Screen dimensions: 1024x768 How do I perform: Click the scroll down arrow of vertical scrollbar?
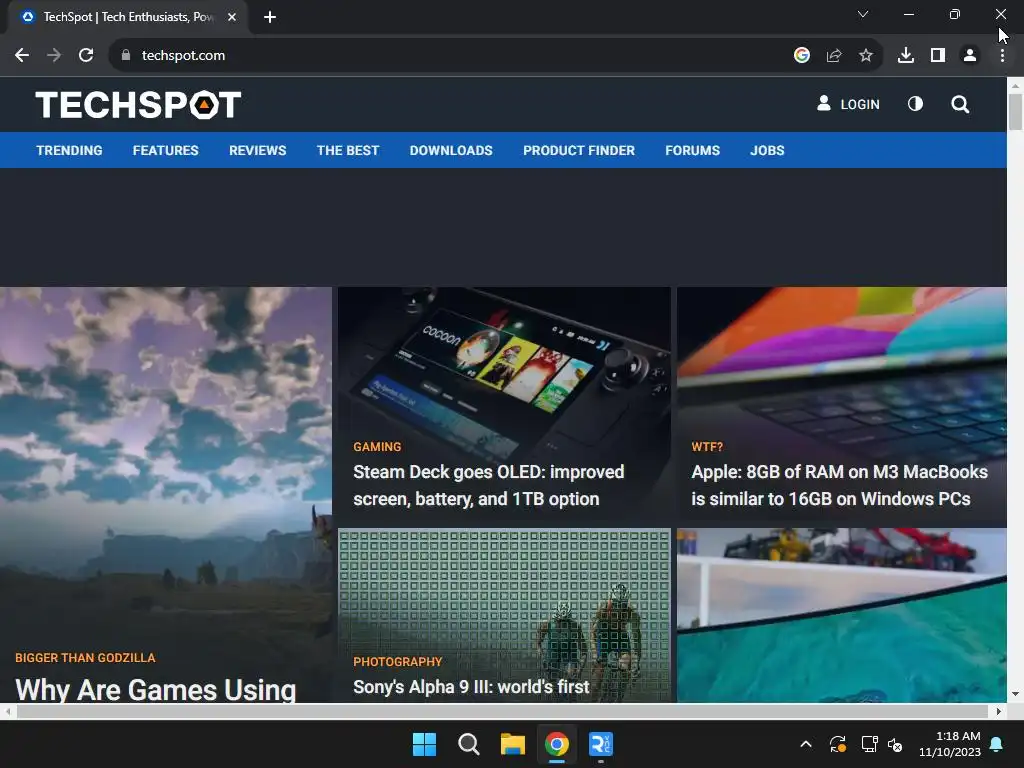tap(1015, 694)
